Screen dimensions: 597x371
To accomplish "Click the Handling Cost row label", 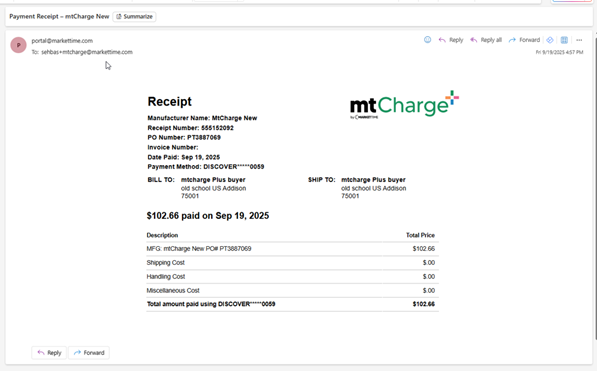I will pyautogui.click(x=166, y=277).
